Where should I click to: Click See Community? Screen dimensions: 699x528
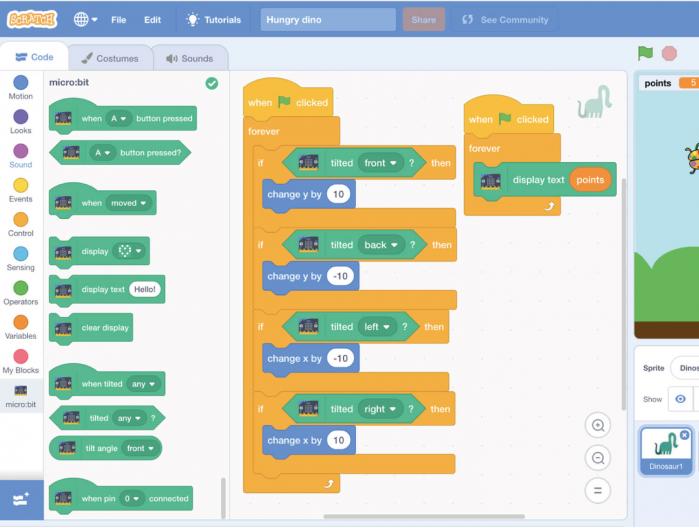(x=506, y=20)
